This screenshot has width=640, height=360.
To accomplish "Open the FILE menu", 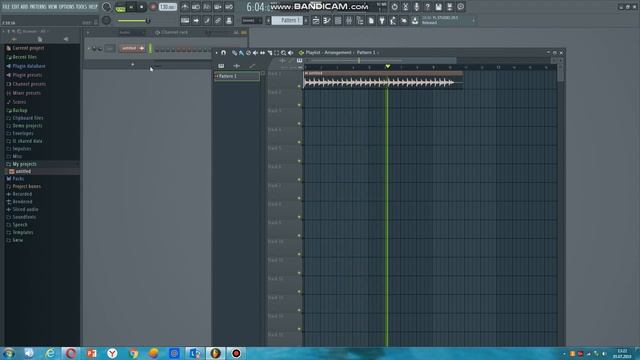I will (6, 7).
